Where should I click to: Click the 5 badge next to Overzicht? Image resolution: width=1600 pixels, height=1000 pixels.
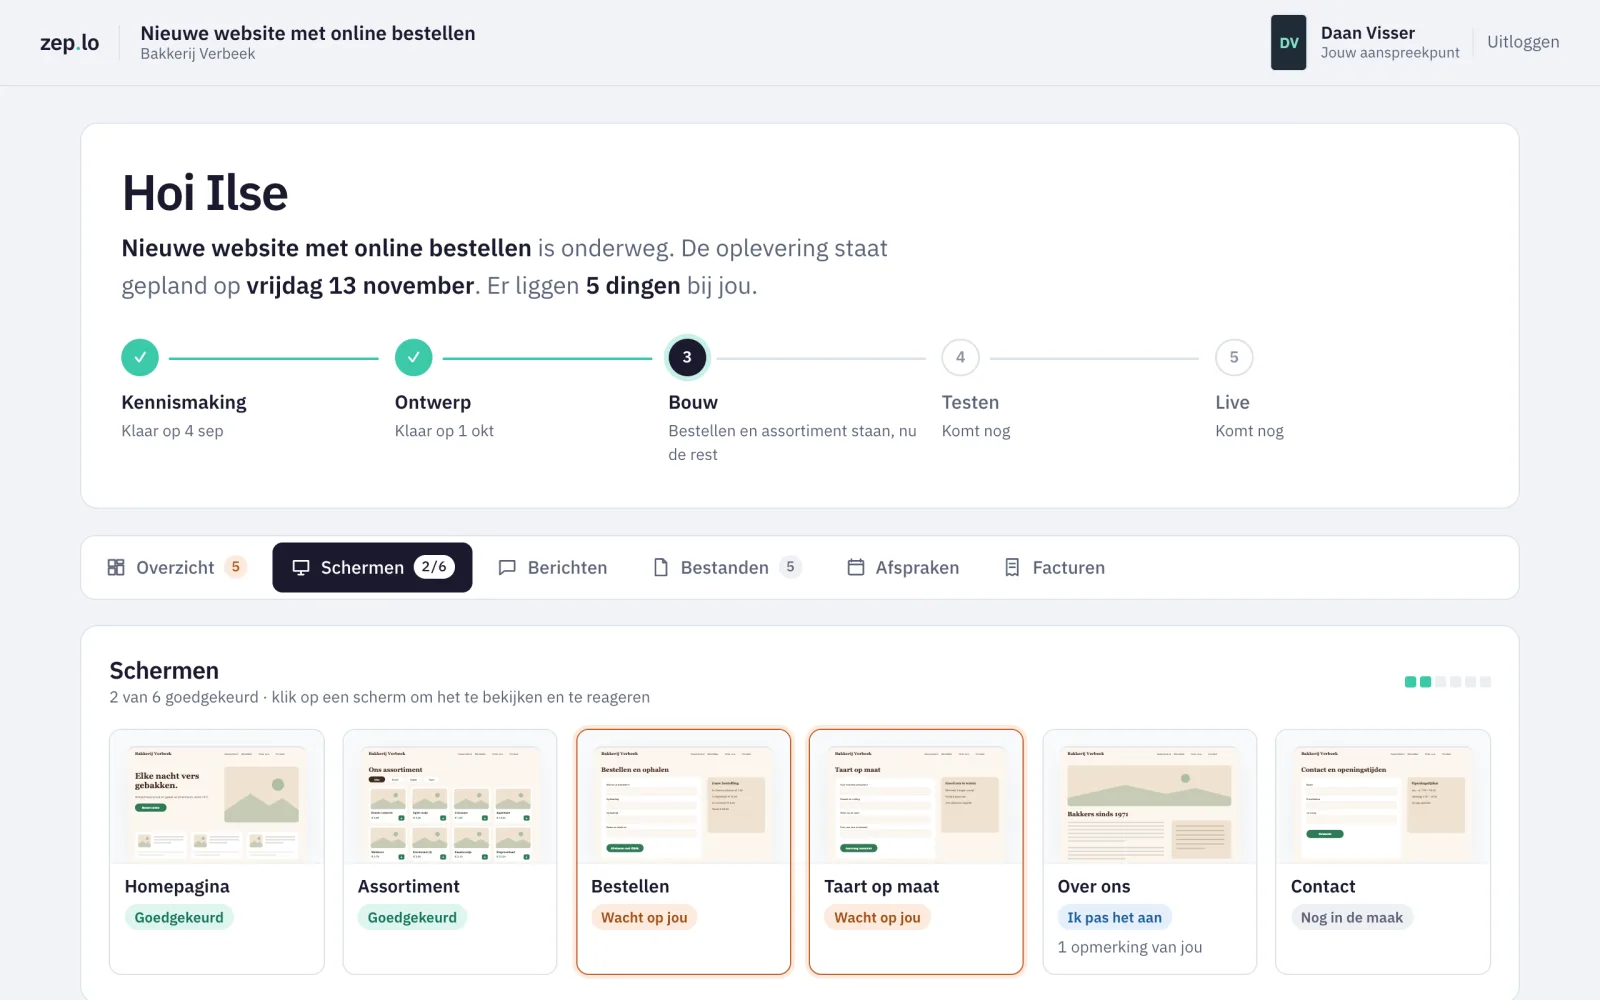pyautogui.click(x=236, y=567)
